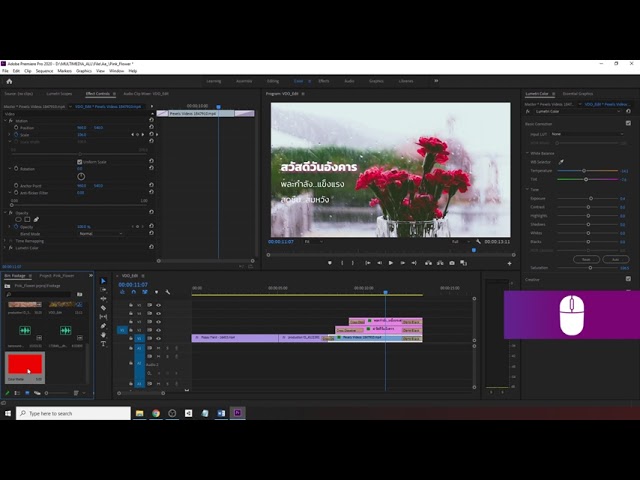This screenshot has height=480, width=640.
Task: Click the Reset button in Tone
Action: click(x=586, y=259)
